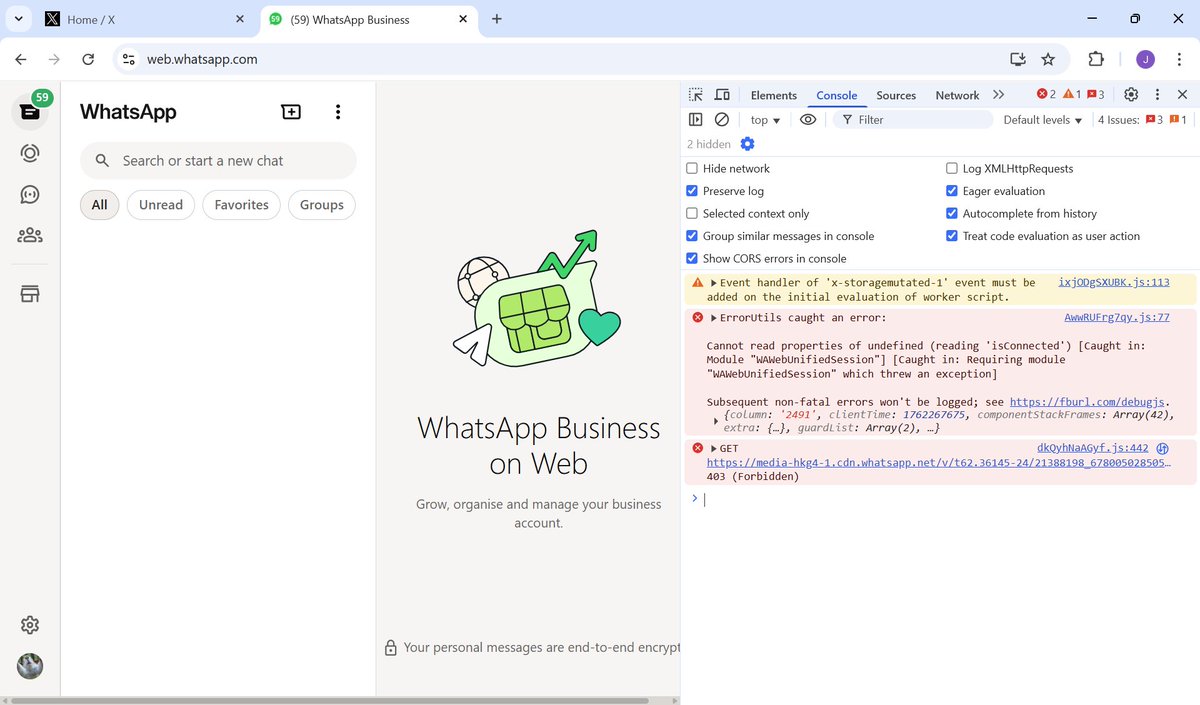The height and width of the screenshot is (705, 1200).
Task: Open source link AwwRUFrg7qy.js:77
Action: (1117, 318)
